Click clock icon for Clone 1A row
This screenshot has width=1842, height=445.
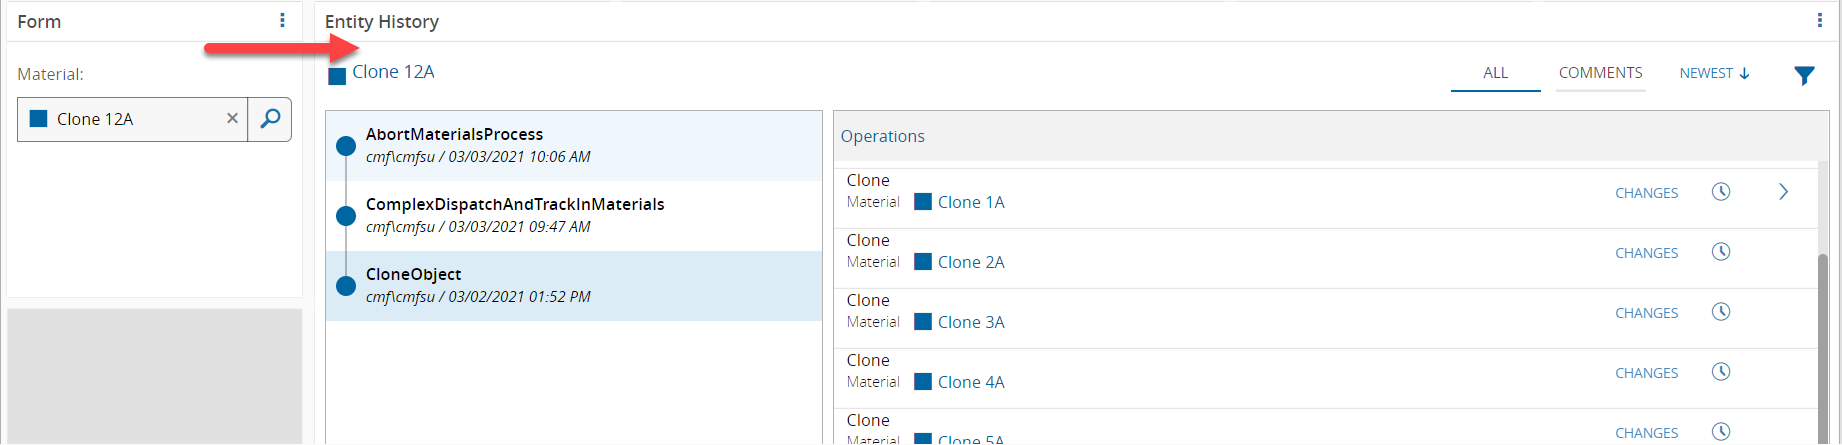[x=1721, y=192]
